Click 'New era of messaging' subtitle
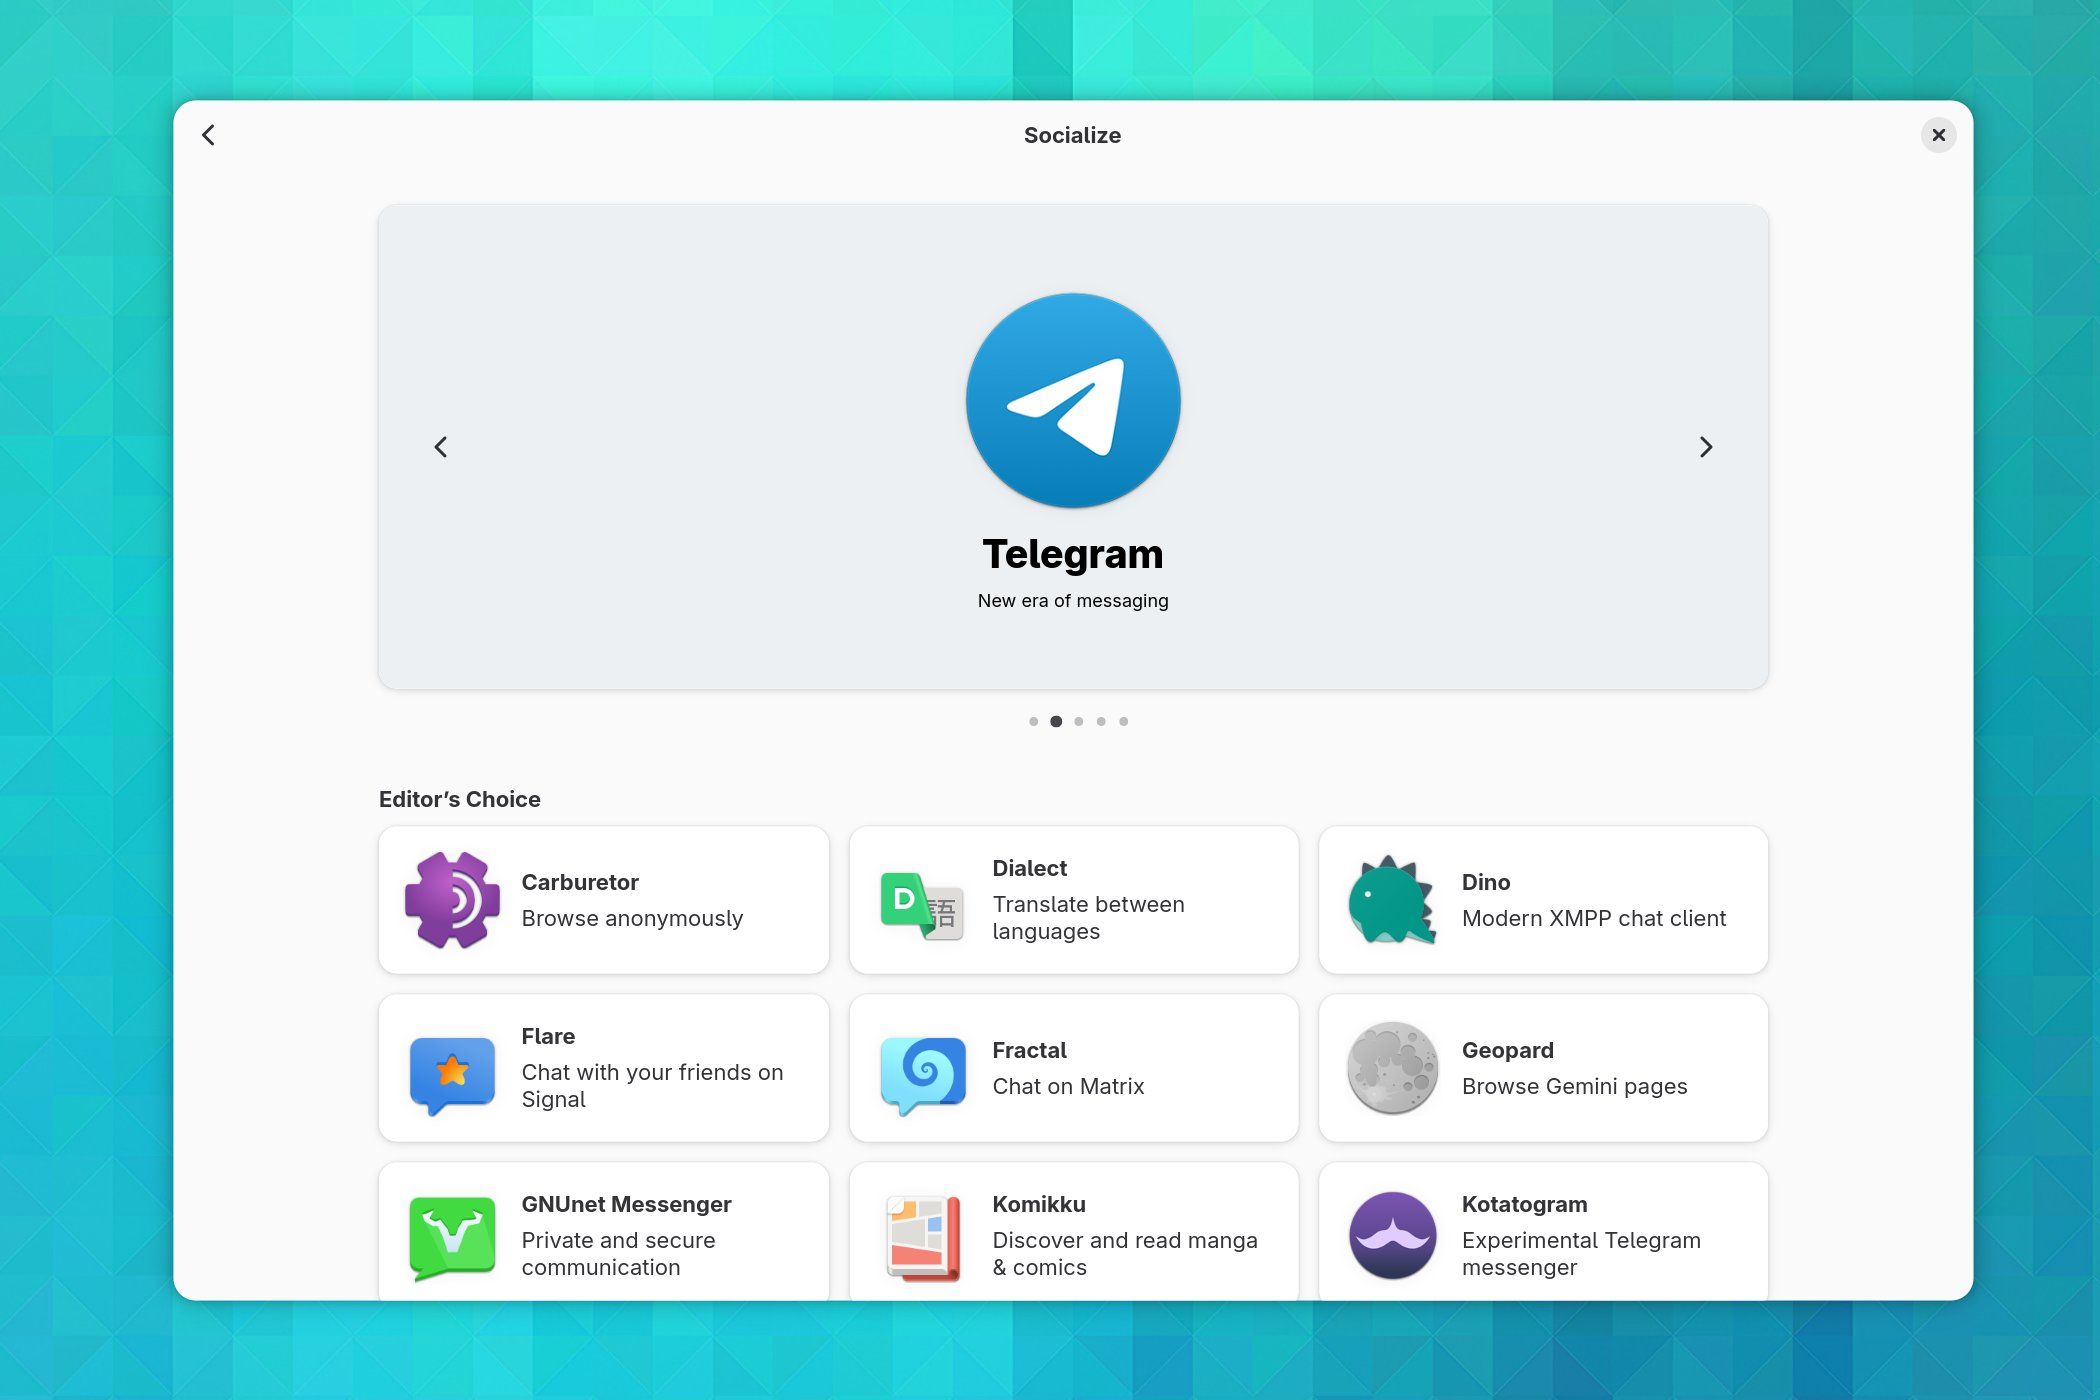Viewport: 2100px width, 1400px height. click(1073, 601)
